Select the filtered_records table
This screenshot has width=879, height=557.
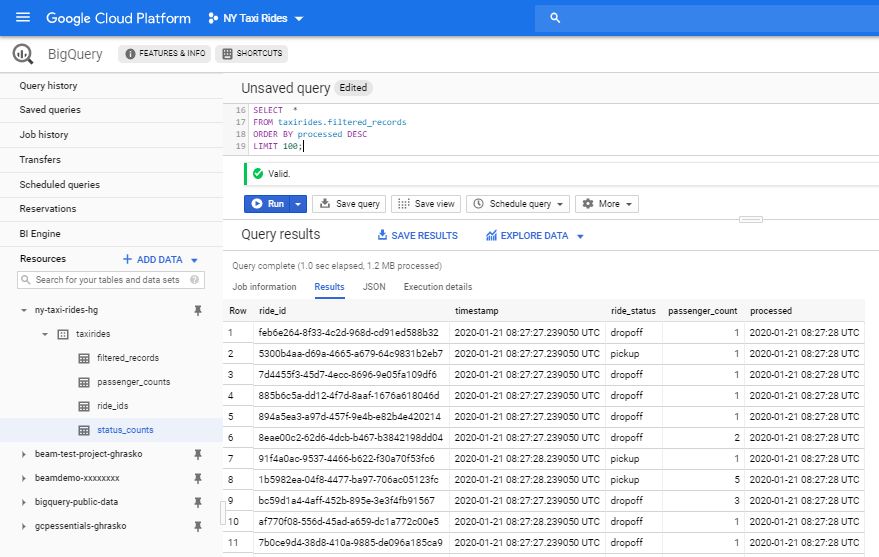click(x=128, y=358)
